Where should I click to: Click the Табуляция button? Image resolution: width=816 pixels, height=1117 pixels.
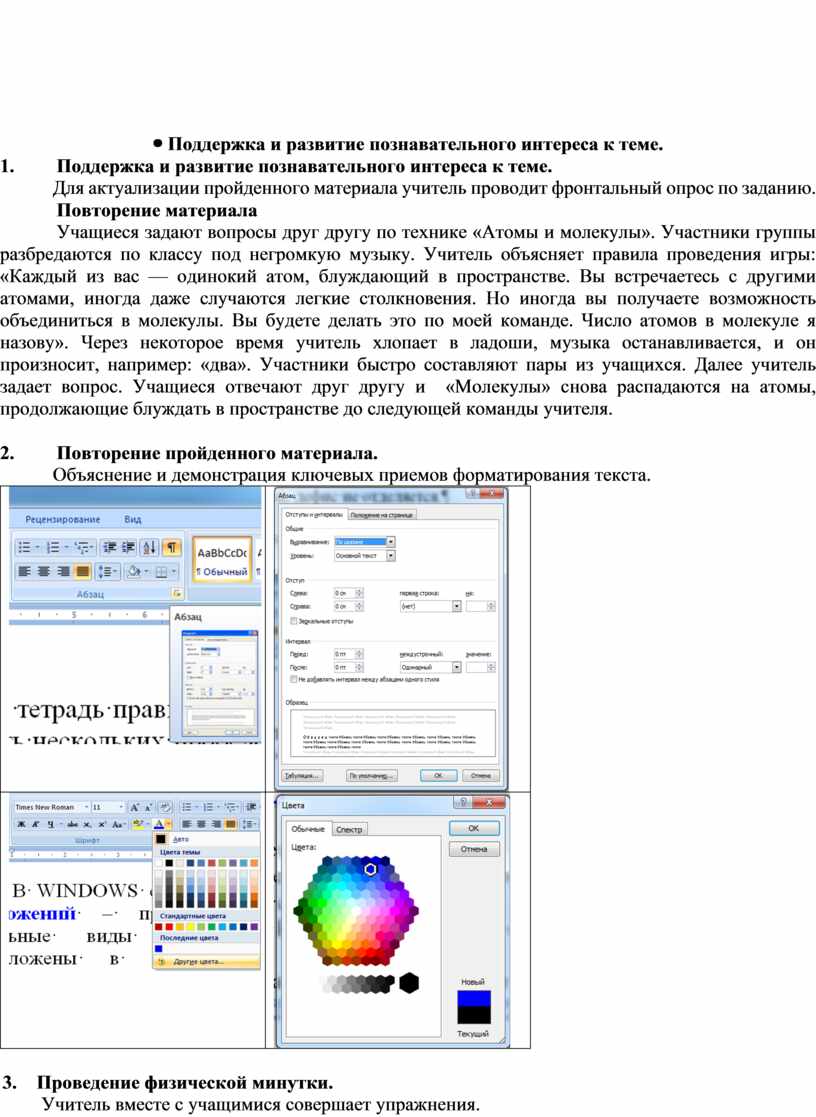[x=304, y=776]
